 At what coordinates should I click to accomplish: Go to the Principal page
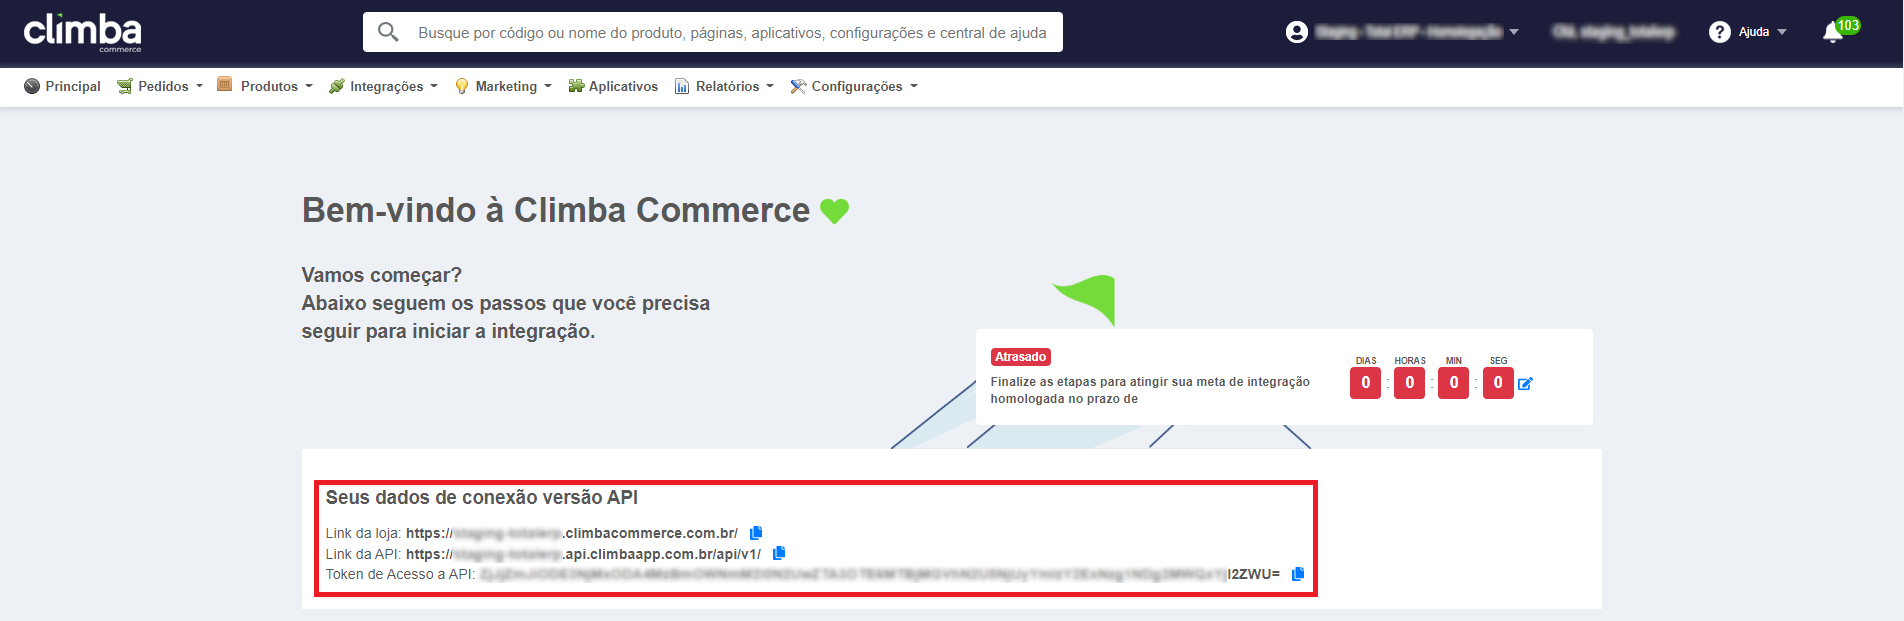pyautogui.click(x=63, y=87)
